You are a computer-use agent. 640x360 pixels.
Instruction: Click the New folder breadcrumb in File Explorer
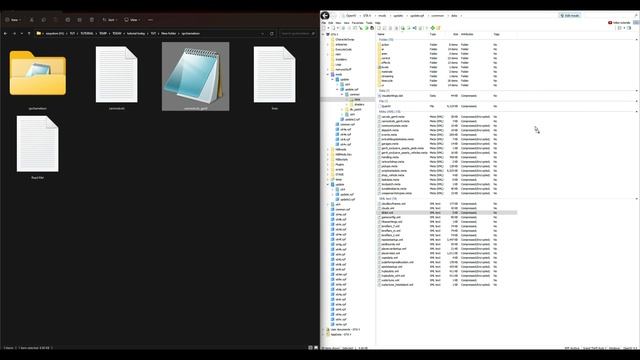(168, 33)
